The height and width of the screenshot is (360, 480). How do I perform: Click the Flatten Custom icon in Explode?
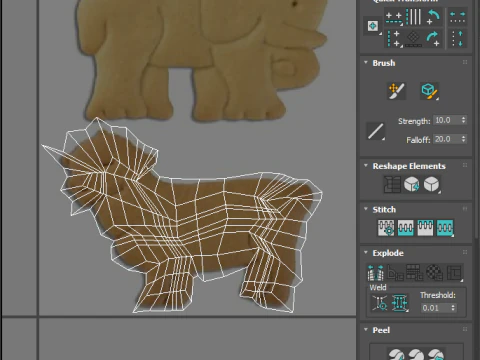pyautogui.click(x=454, y=273)
